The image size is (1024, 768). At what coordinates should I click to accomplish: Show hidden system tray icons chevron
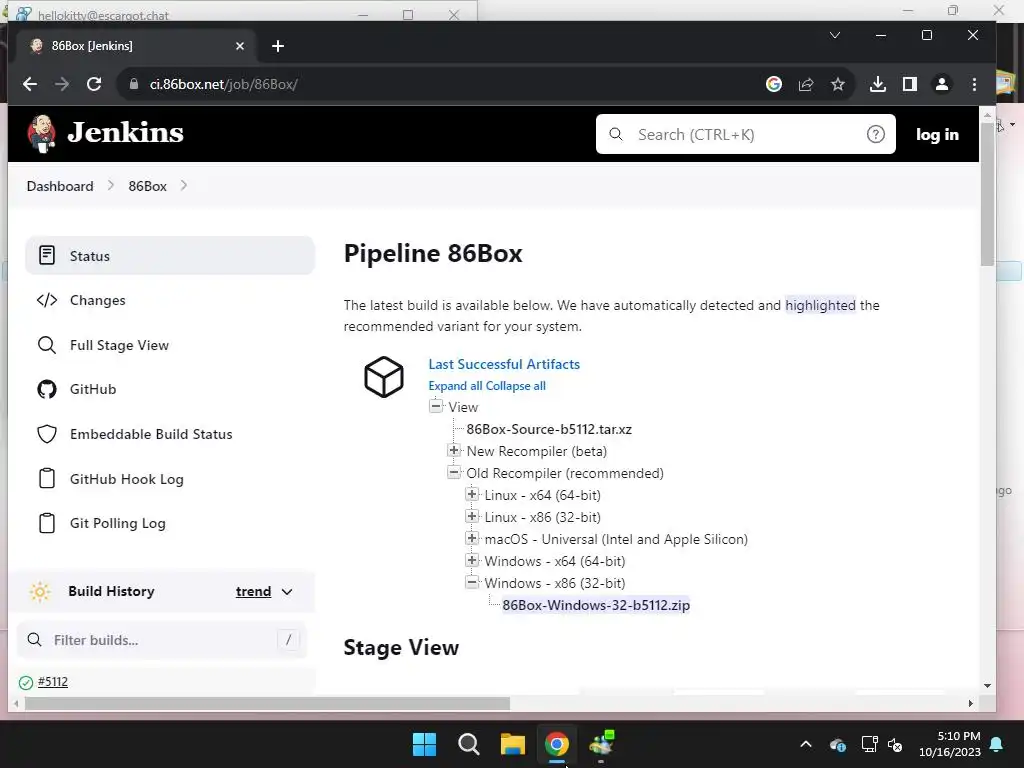click(806, 744)
